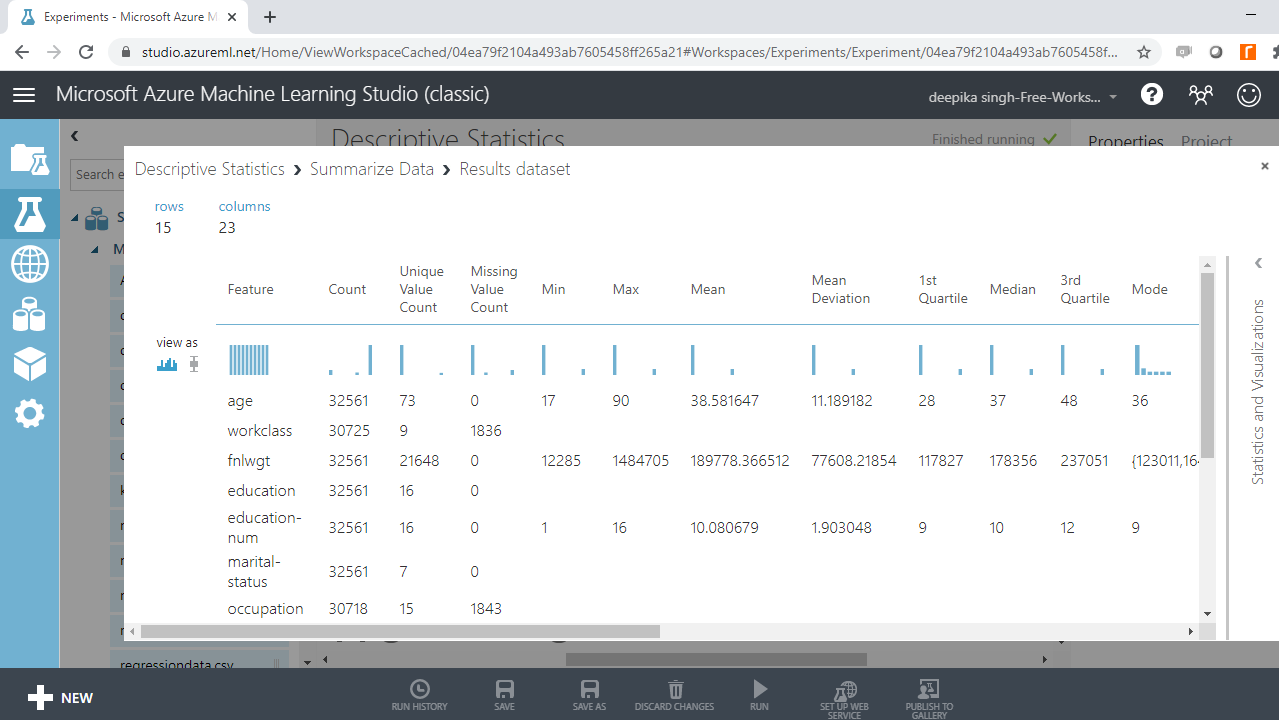Select the Count column histogram thumbnail

(350, 360)
